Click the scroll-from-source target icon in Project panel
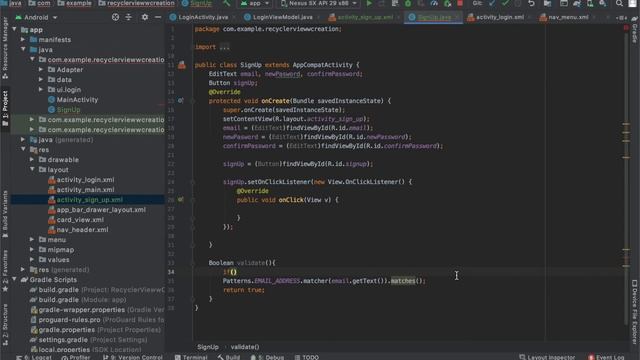 coord(116,17)
